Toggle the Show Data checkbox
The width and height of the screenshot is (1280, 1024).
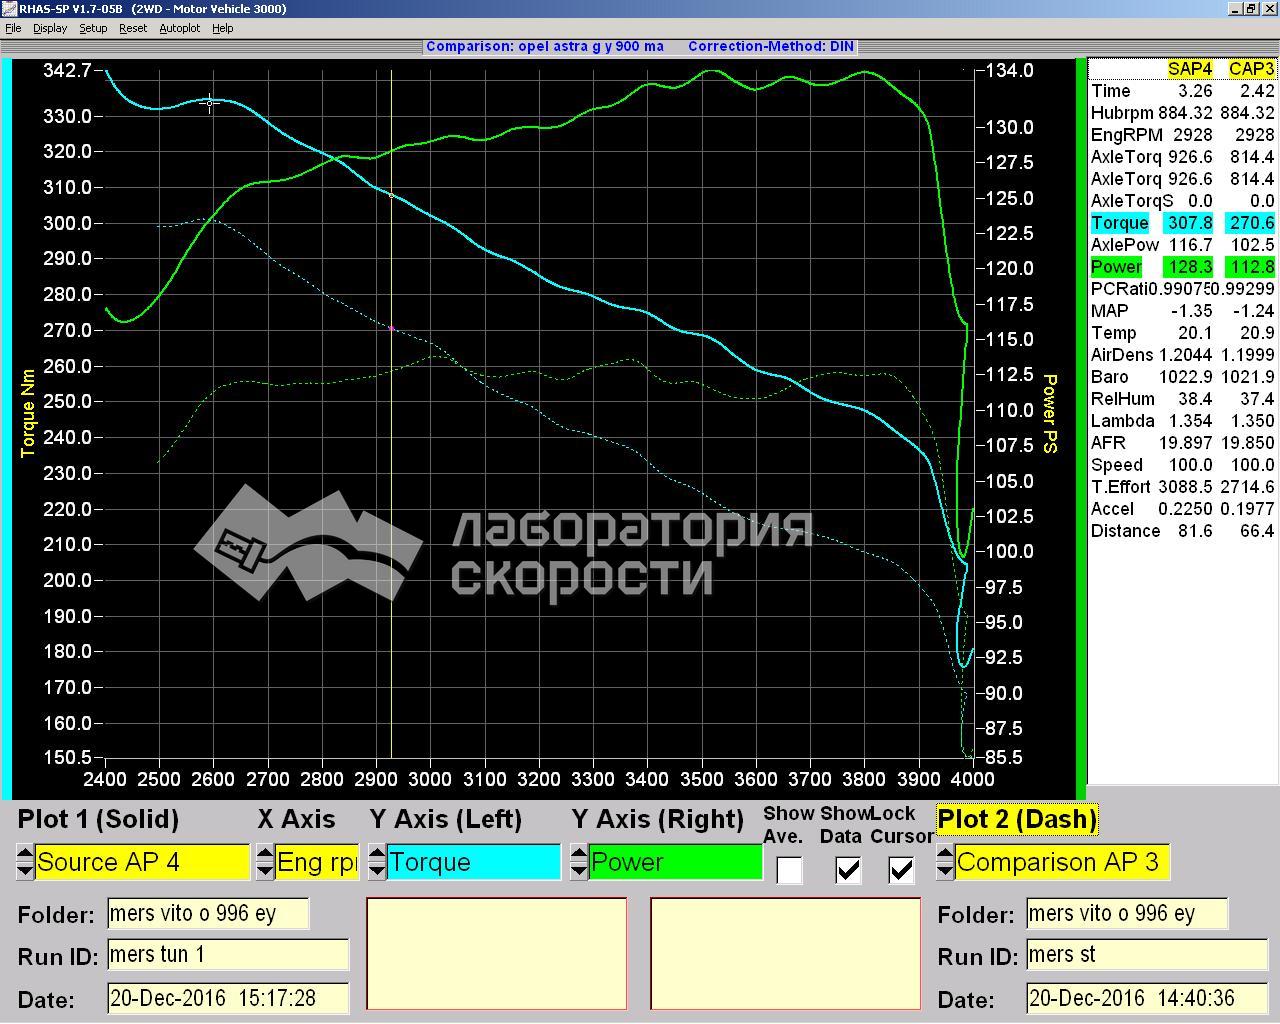847,870
